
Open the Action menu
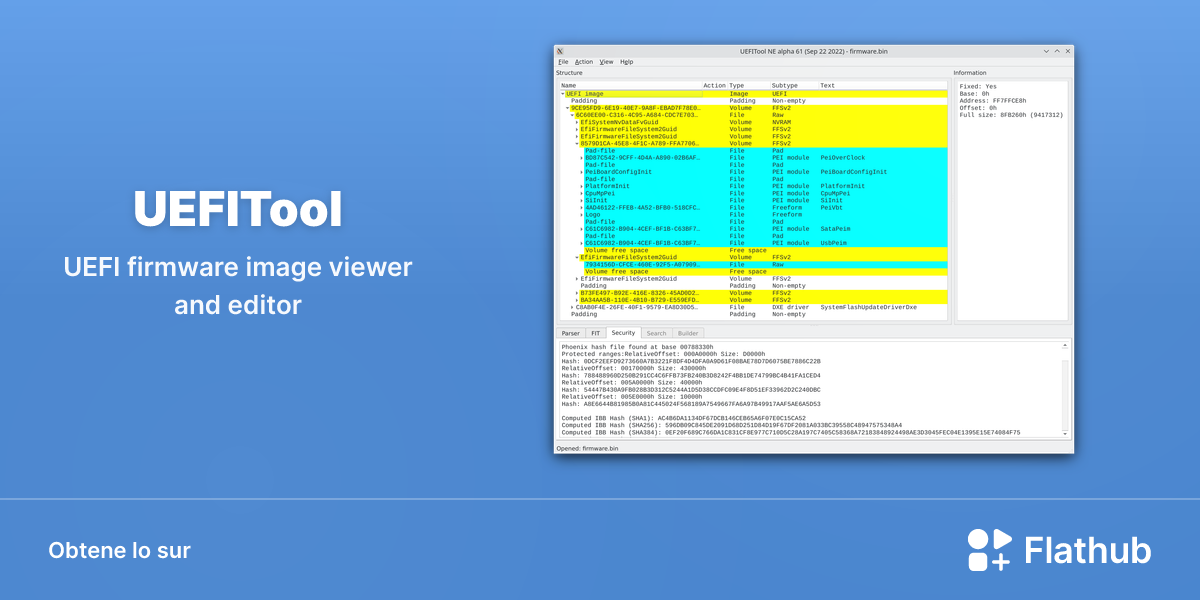pyautogui.click(x=584, y=62)
